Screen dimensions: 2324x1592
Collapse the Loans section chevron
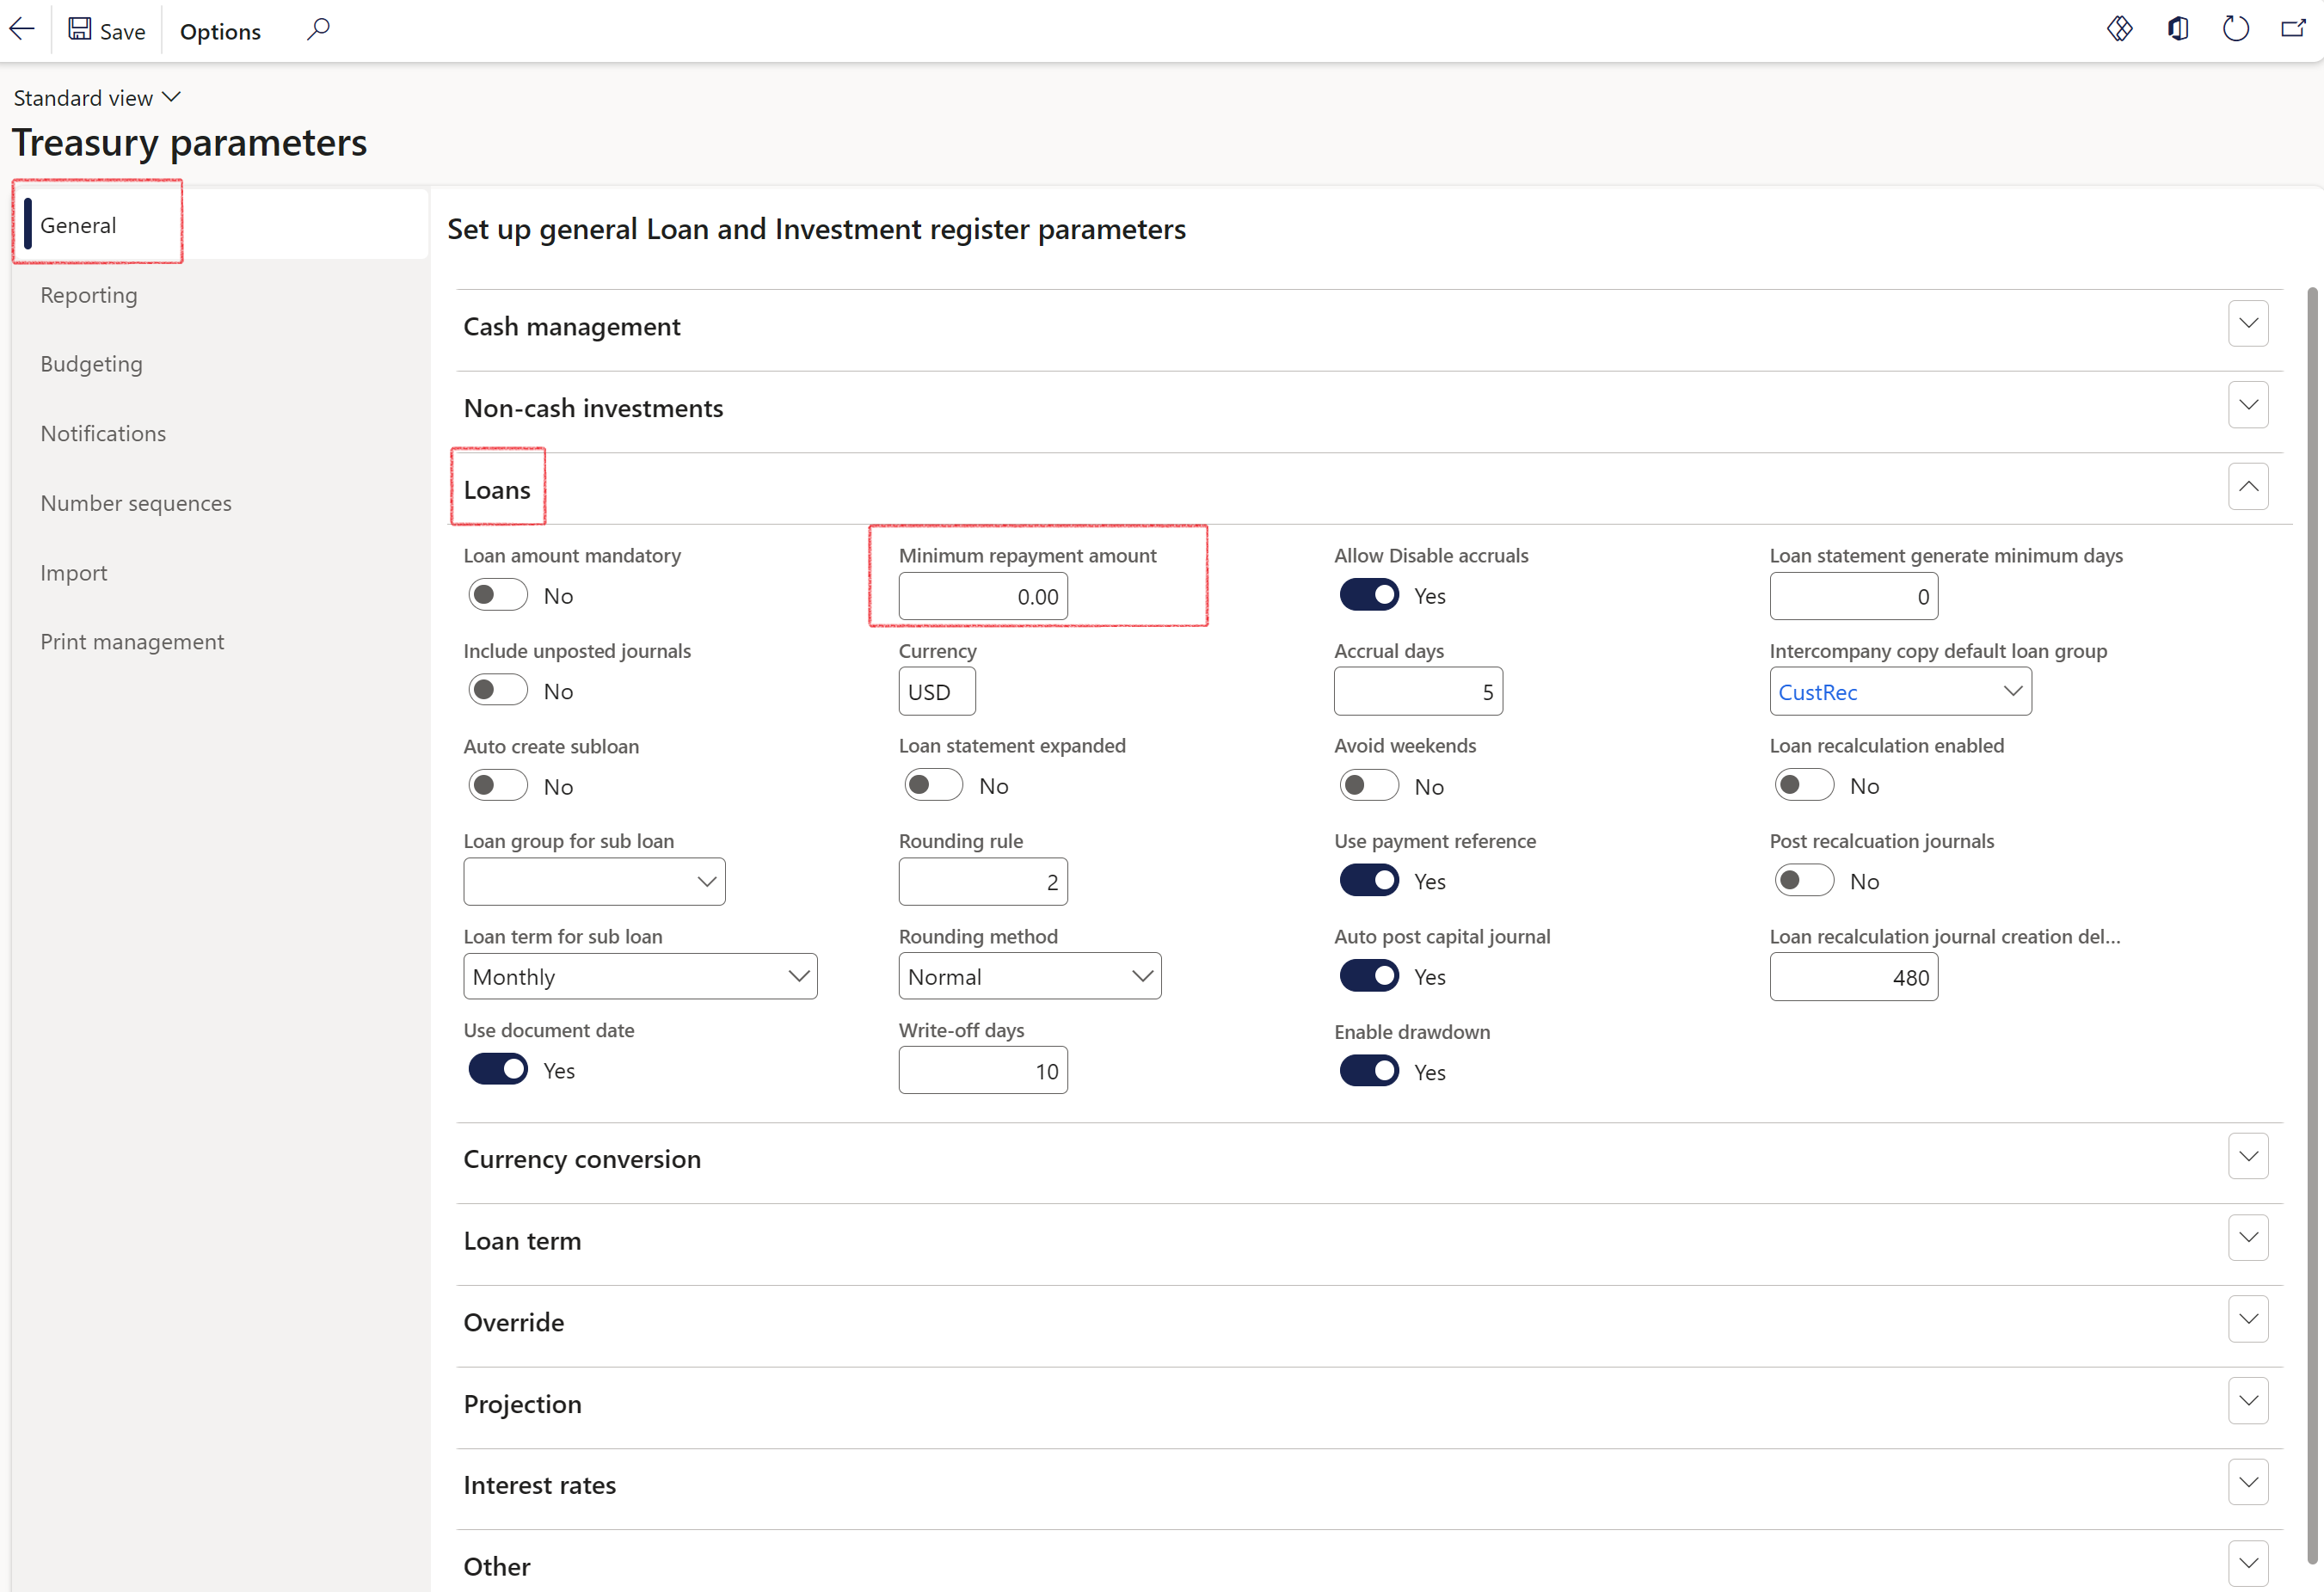coord(2247,487)
